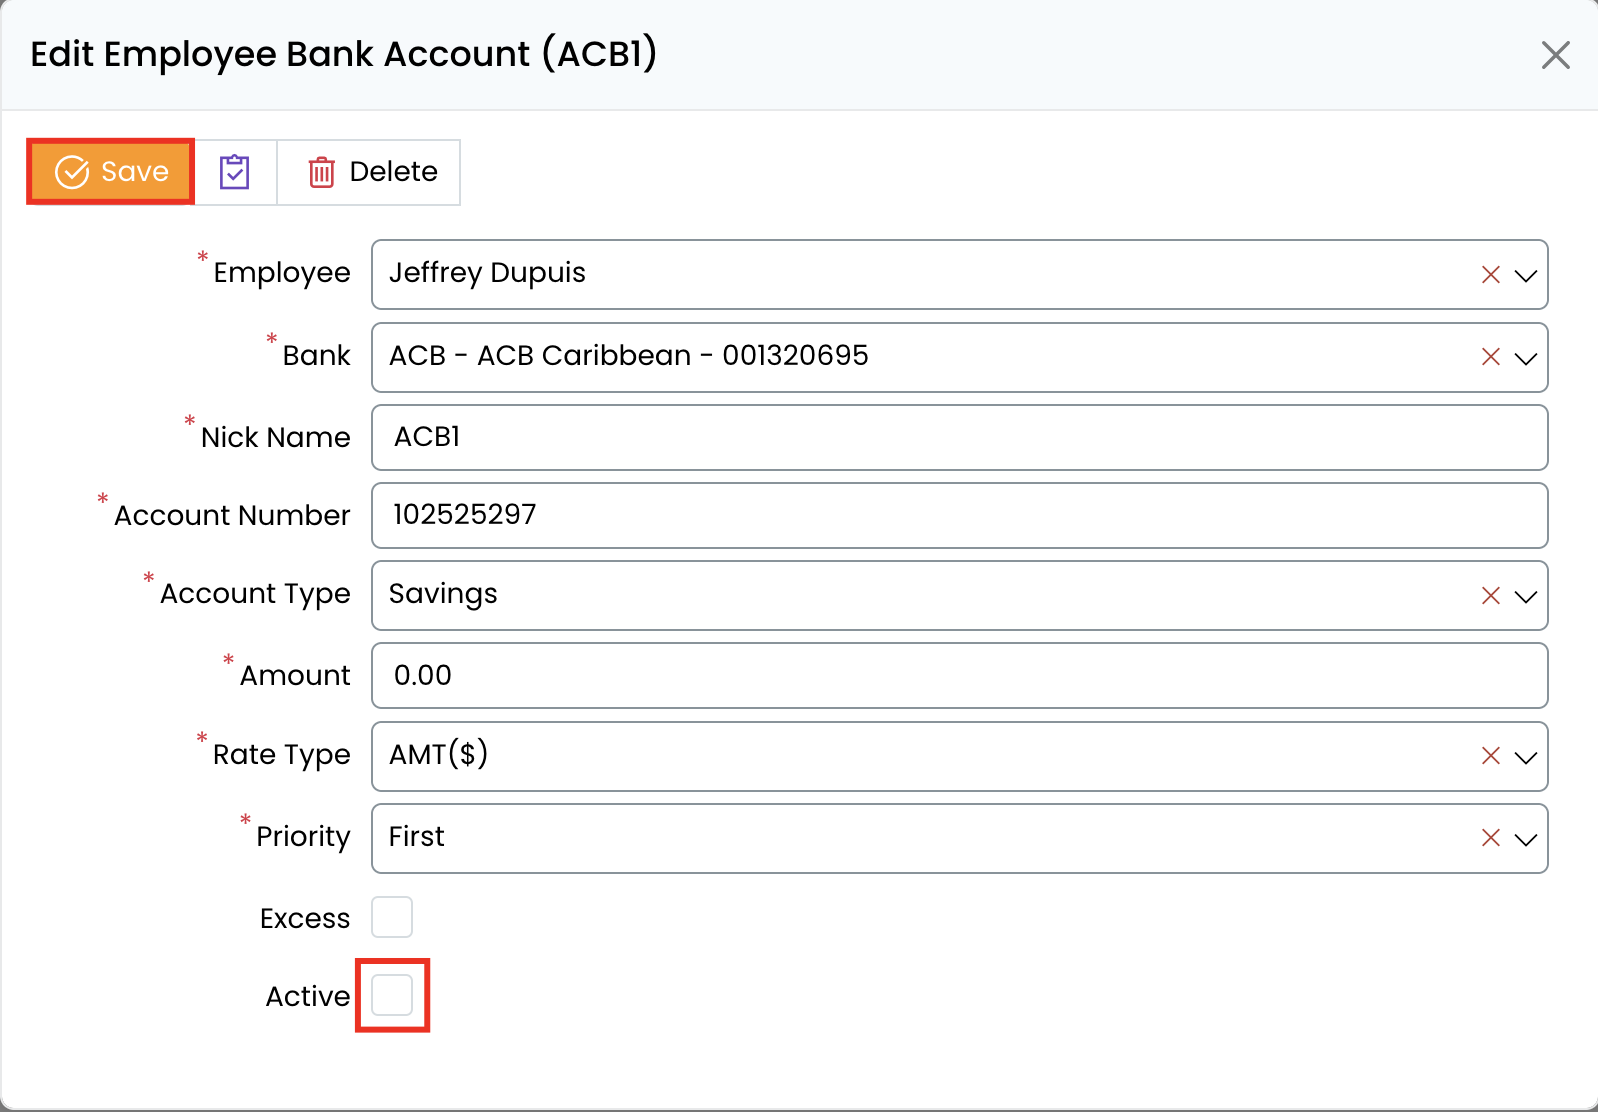Viewport: 1598px width, 1112px height.
Task: Close the Edit Employee Bank Account dialog
Action: (x=1555, y=55)
